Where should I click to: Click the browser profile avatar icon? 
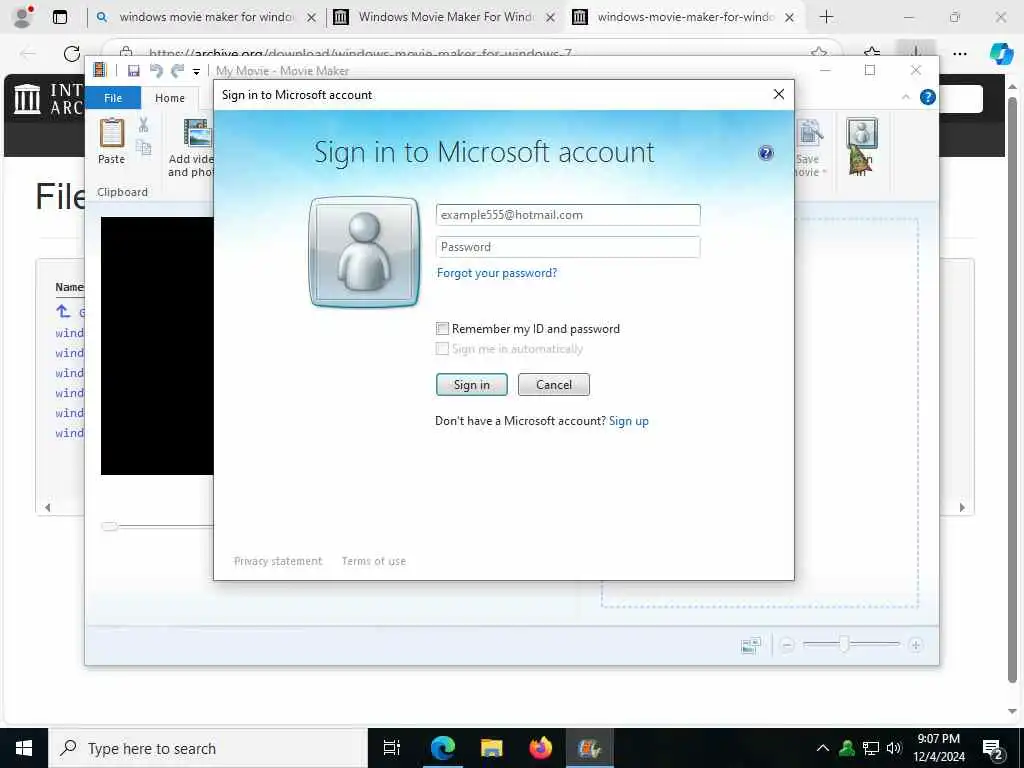coord(23,17)
